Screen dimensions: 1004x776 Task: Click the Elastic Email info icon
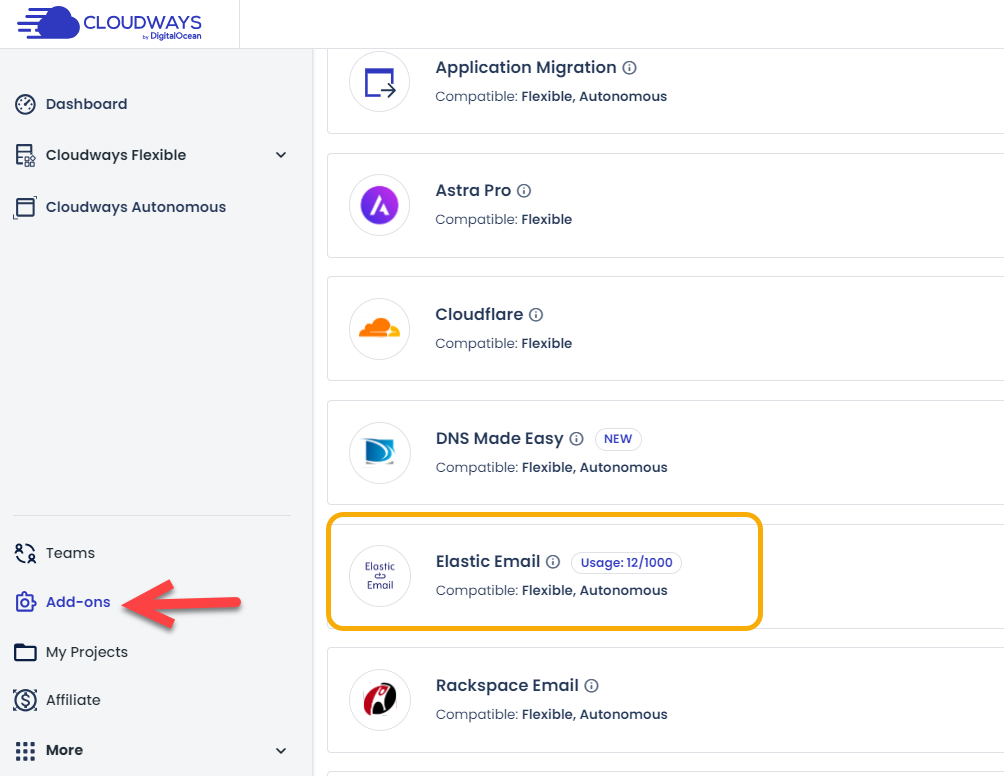click(x=553, y=561)
